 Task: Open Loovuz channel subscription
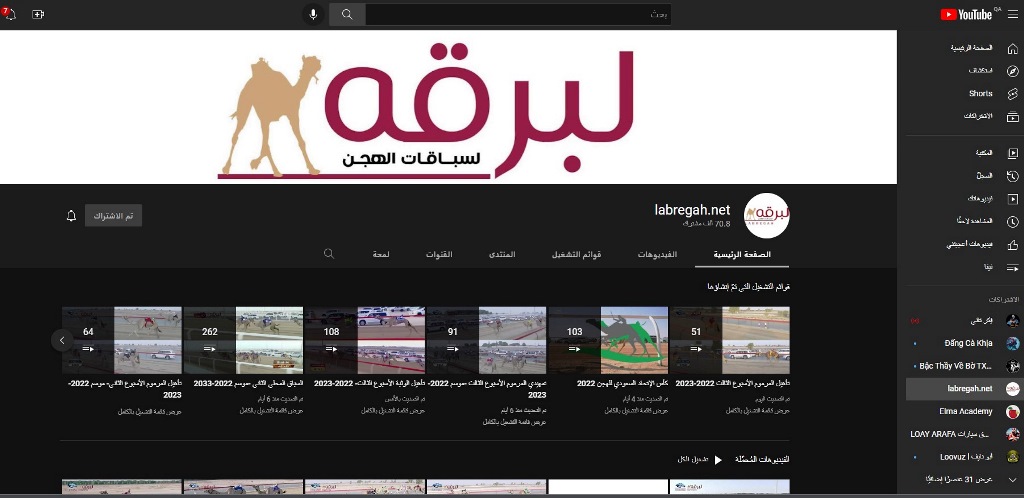point(965,457)
